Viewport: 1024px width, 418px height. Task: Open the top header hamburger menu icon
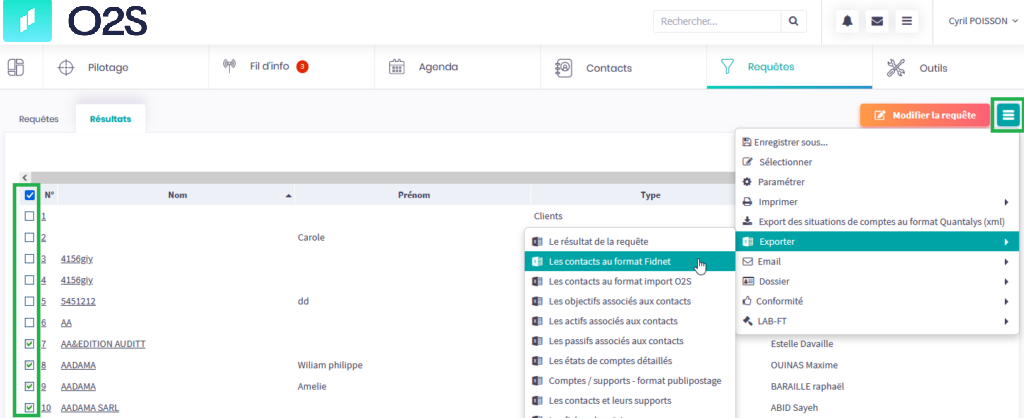pos(906,21)
